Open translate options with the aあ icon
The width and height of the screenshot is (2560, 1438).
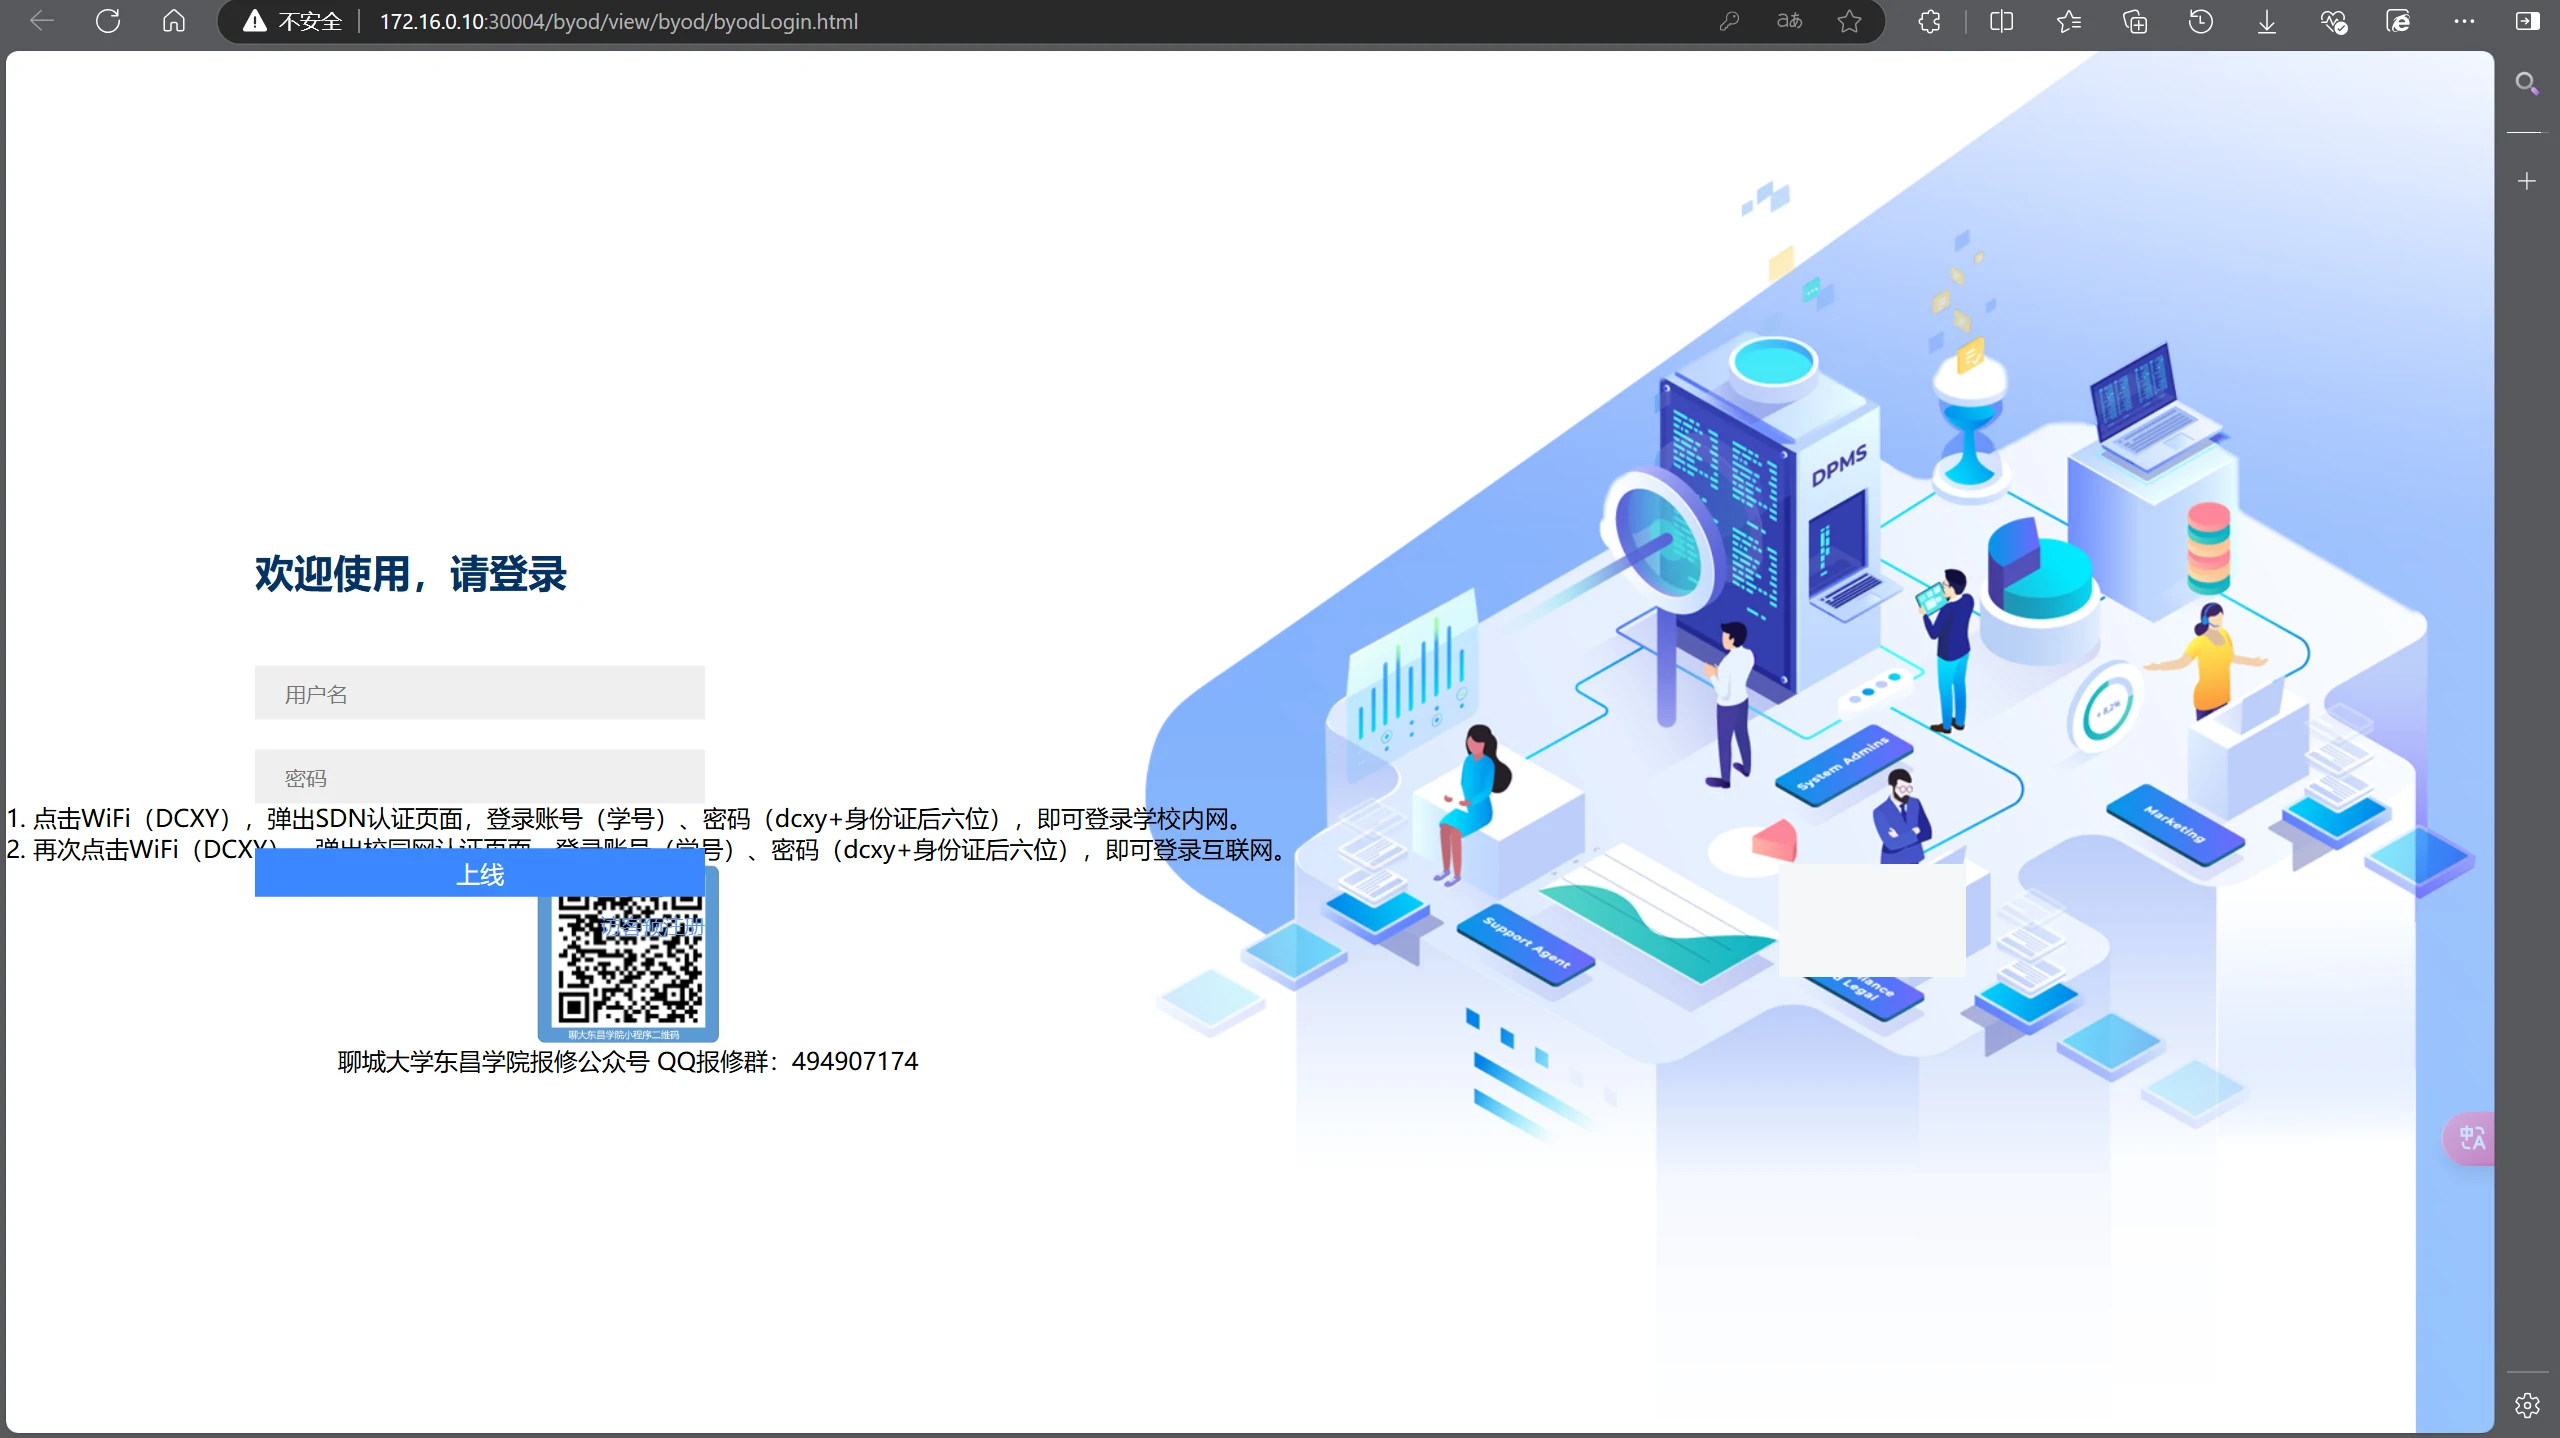1789,21
